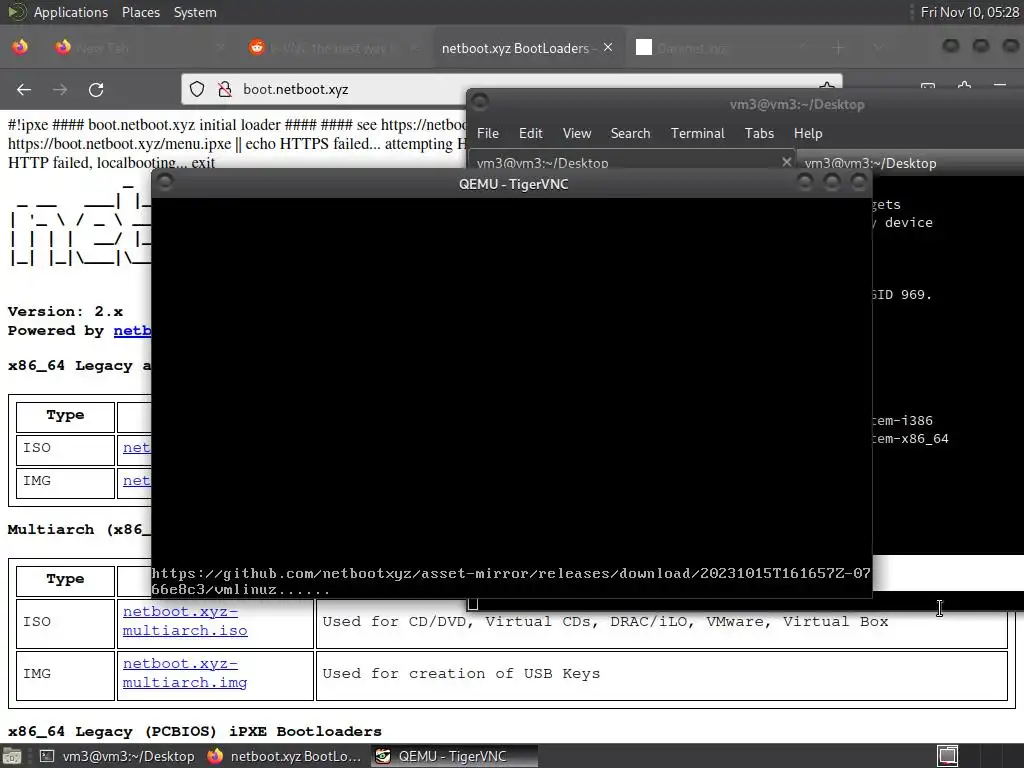Click the QEMU - TigerVNC title bar
This screenshot has width=1024, height=768.
tap(513, 184)
